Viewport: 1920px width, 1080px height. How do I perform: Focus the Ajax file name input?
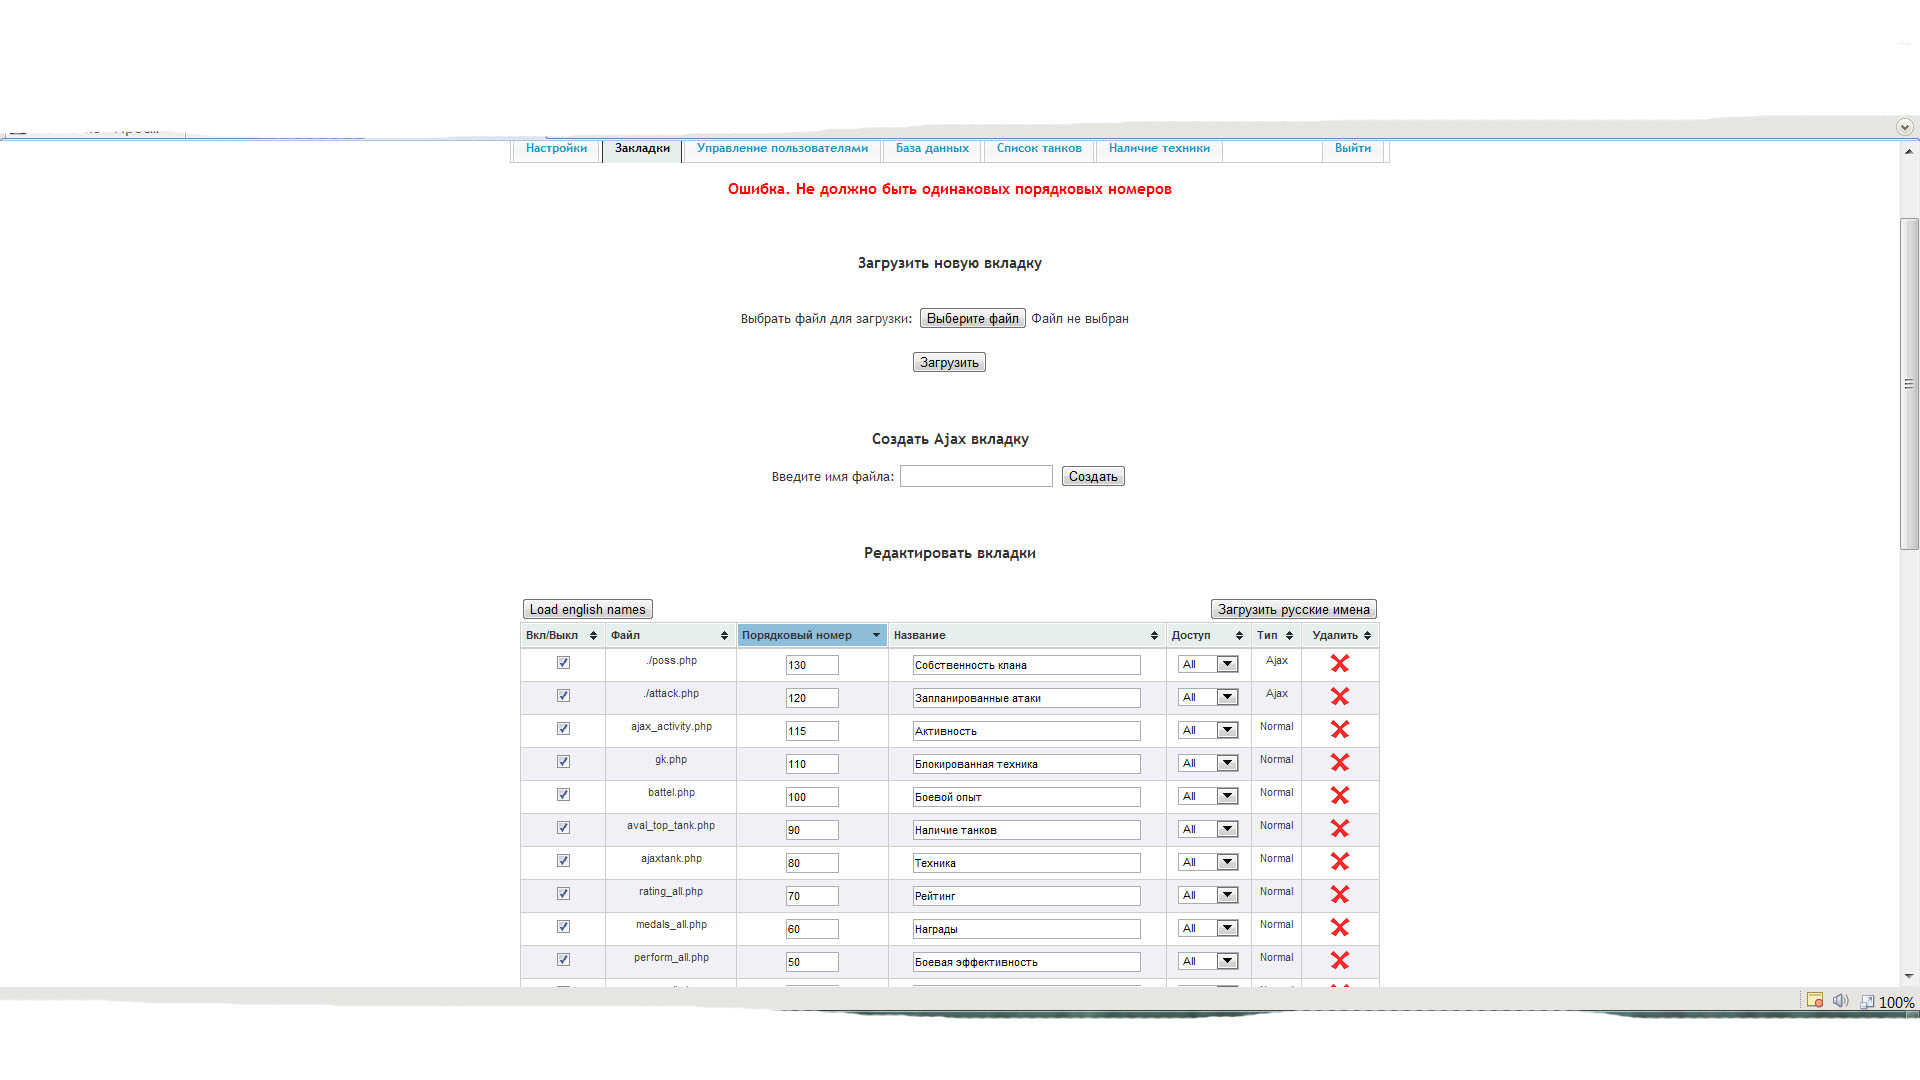[x=976, y=476]
